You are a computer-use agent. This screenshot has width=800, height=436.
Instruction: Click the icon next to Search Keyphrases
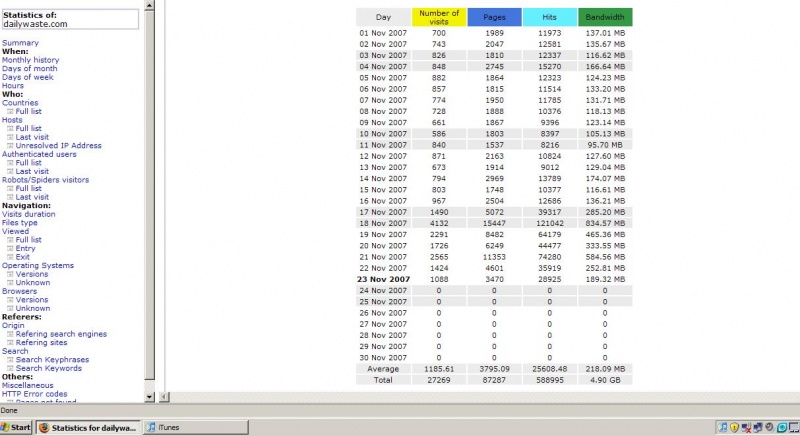[11, 360]
